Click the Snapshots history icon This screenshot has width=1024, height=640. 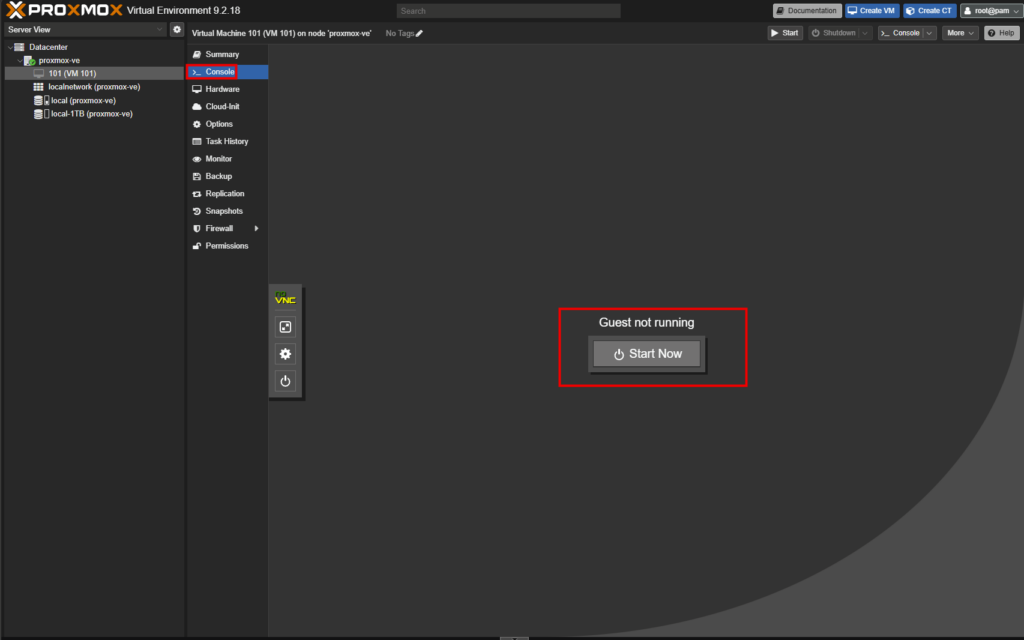(197, 211)
